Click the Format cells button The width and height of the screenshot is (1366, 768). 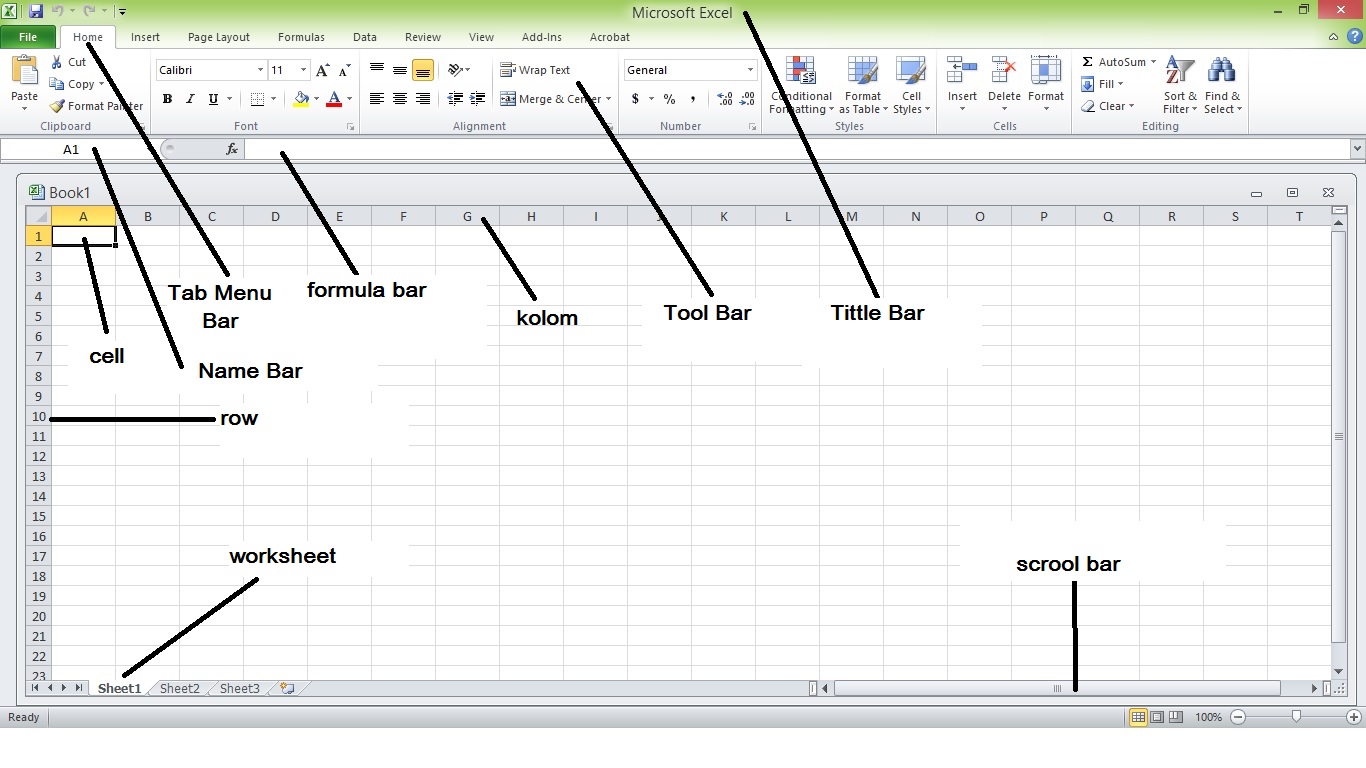pyautogui.click(x=1045, y=83)
